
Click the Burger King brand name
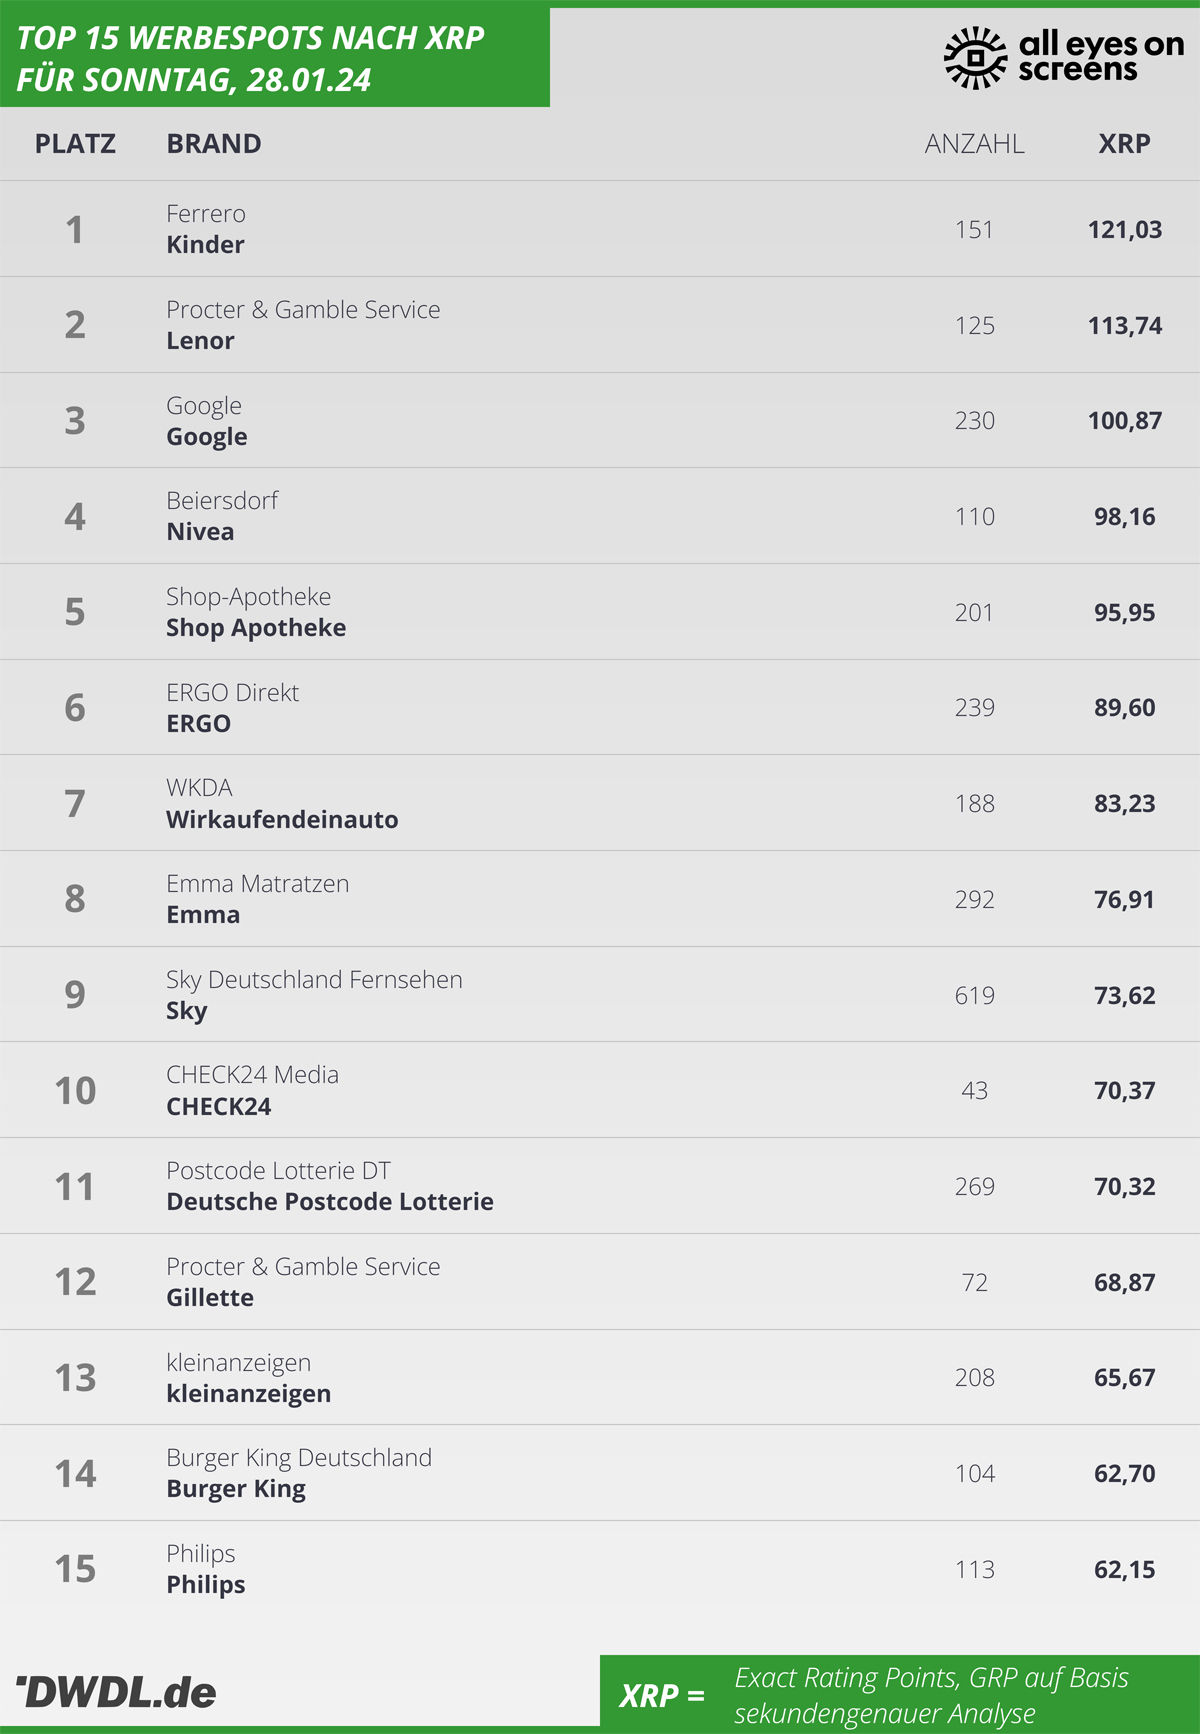click(x=236, y=1489)
